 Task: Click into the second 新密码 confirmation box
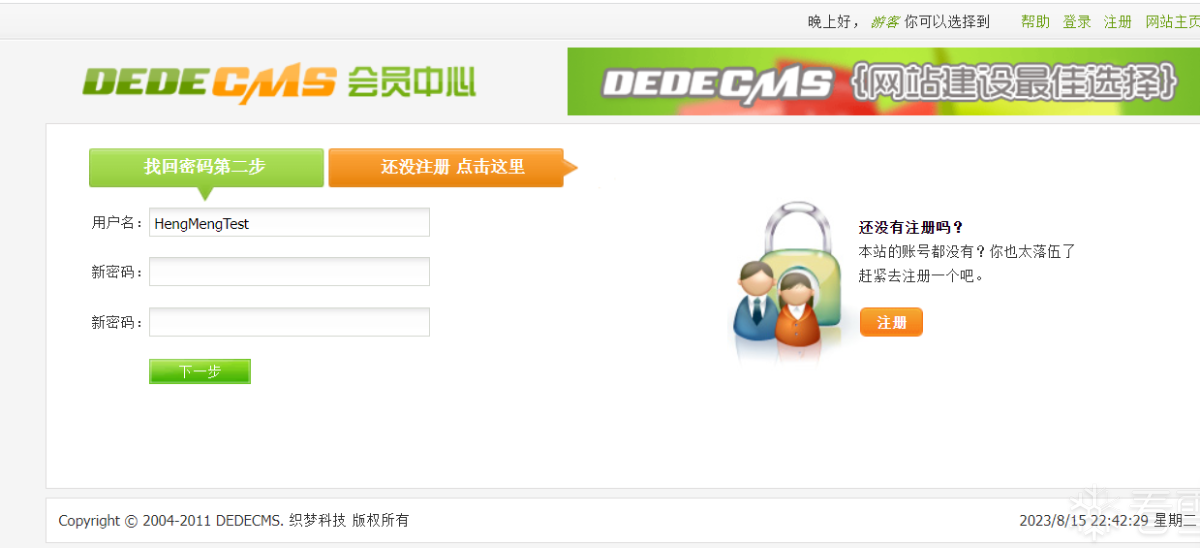(x=290, y=322)
